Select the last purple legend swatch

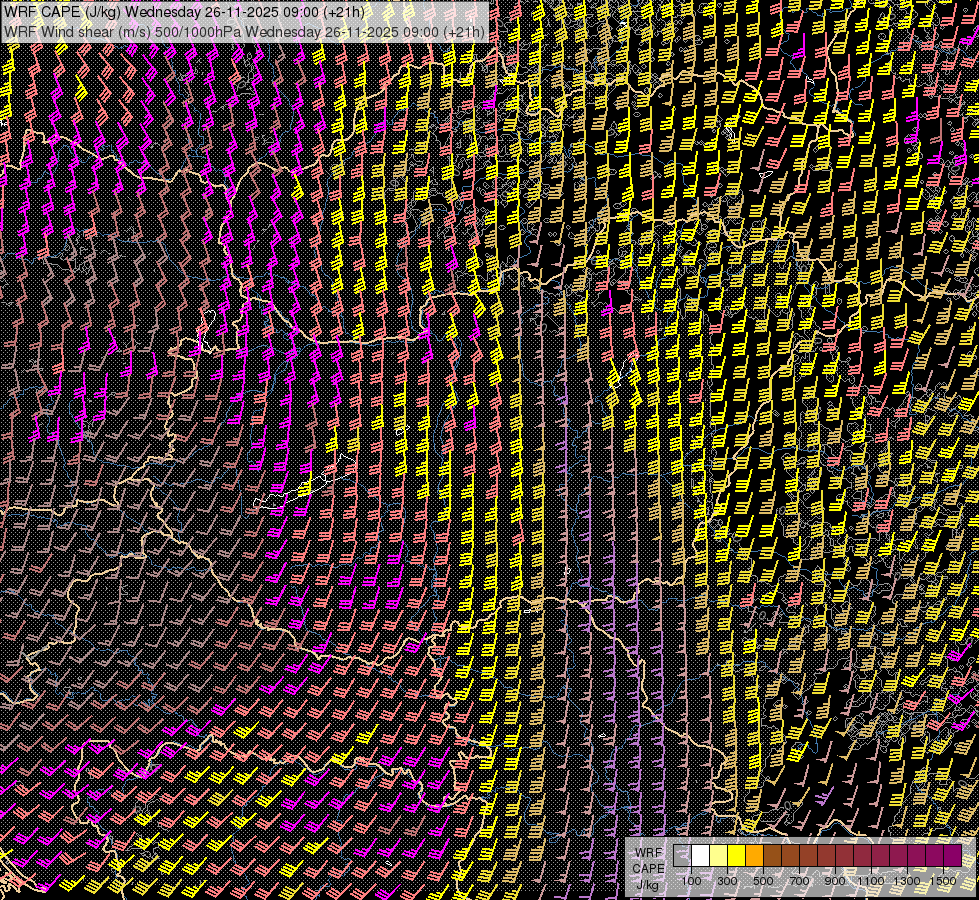tap(953, 855)
